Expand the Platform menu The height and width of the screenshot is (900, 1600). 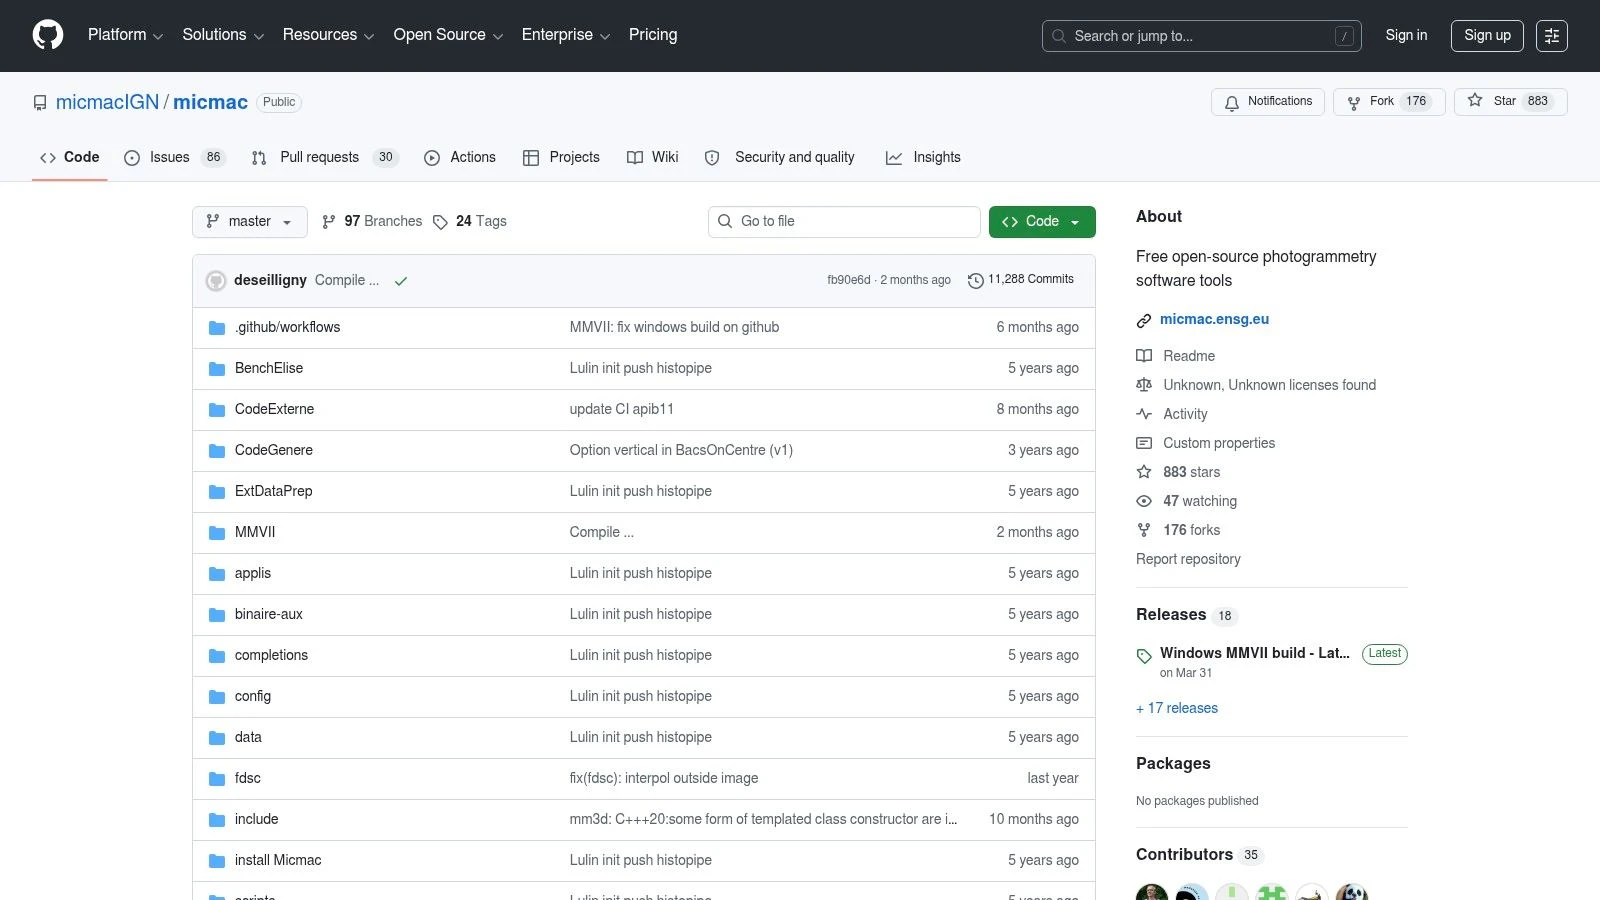click(x=125, y=35)
